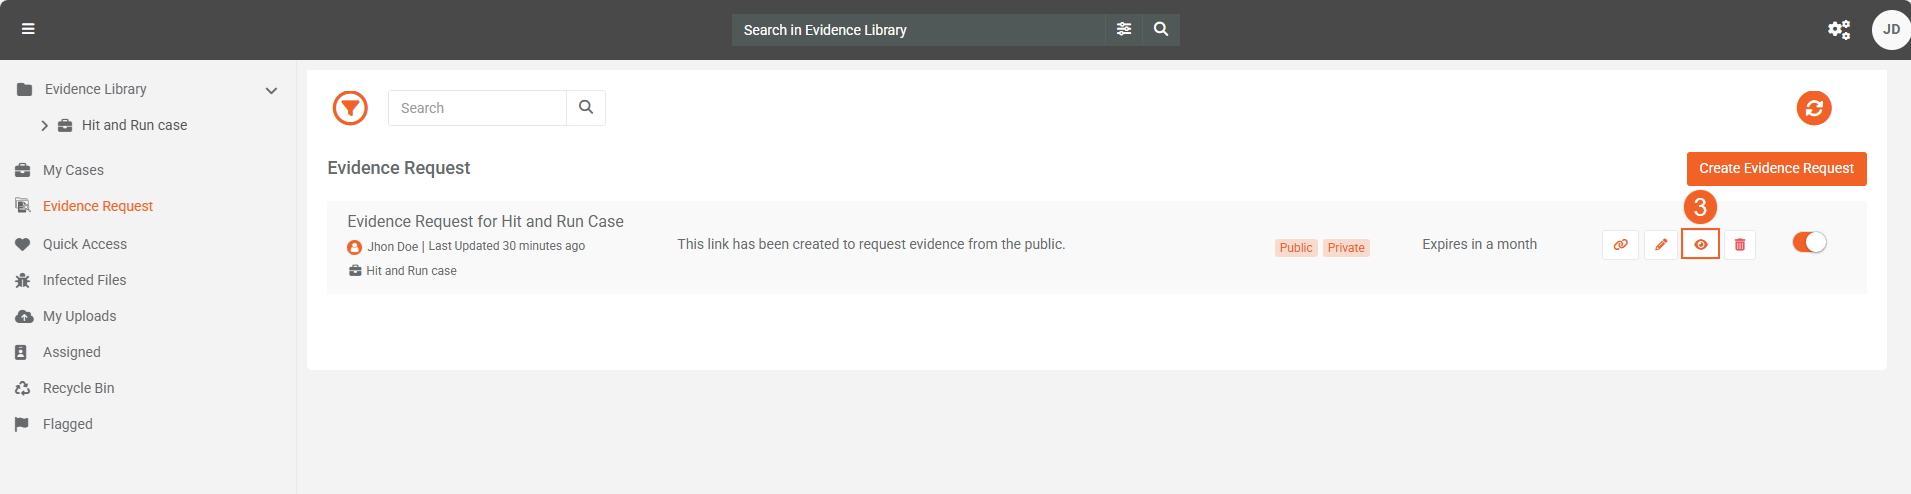
Task: Edit the Hit and Run evidence request
Action: pyautogui.click(x=1660, y=245)
